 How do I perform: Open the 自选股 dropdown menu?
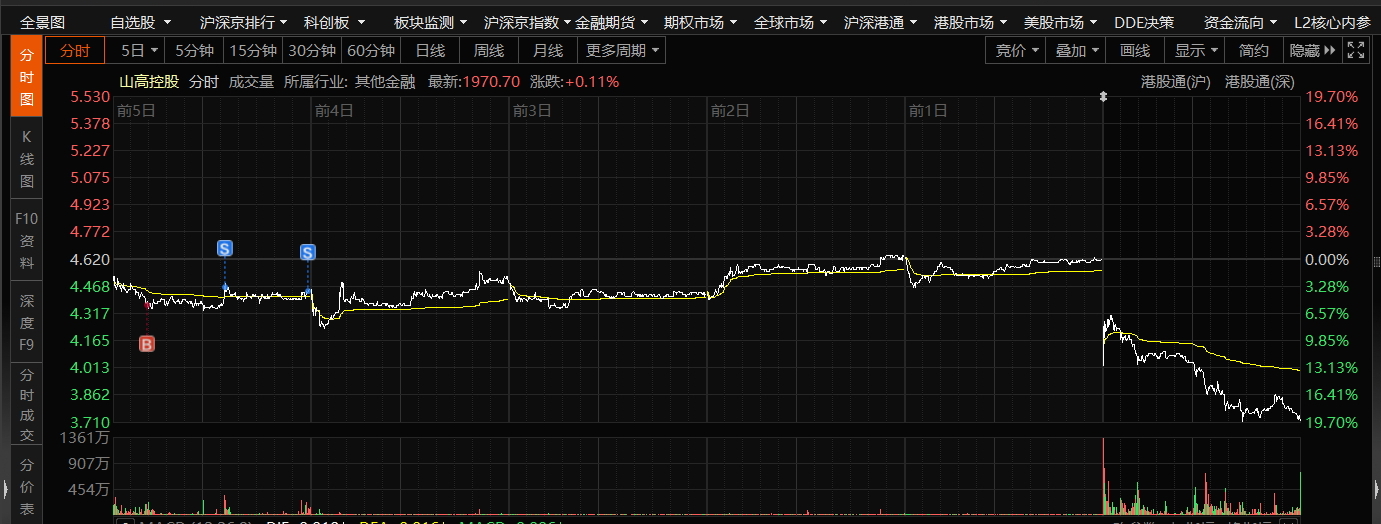[140, 22]
